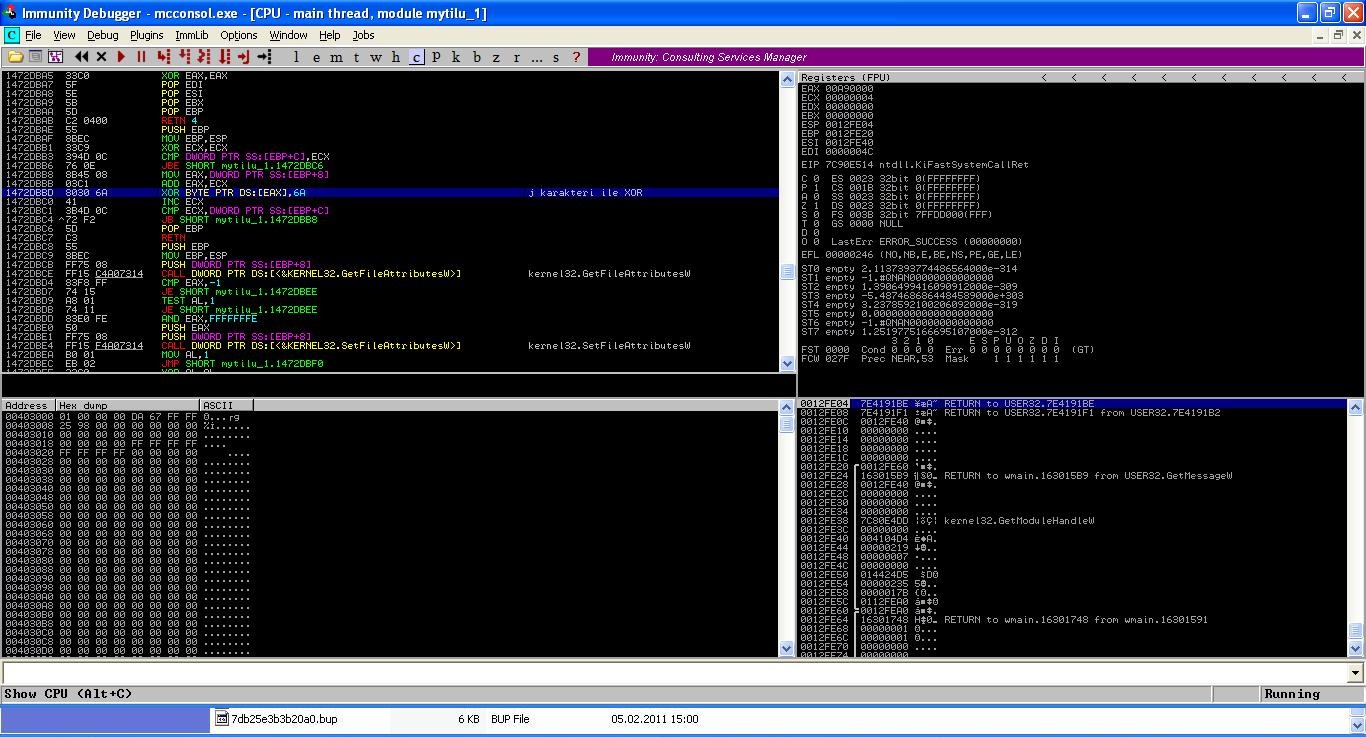Run the program with the red play icon

121,57
